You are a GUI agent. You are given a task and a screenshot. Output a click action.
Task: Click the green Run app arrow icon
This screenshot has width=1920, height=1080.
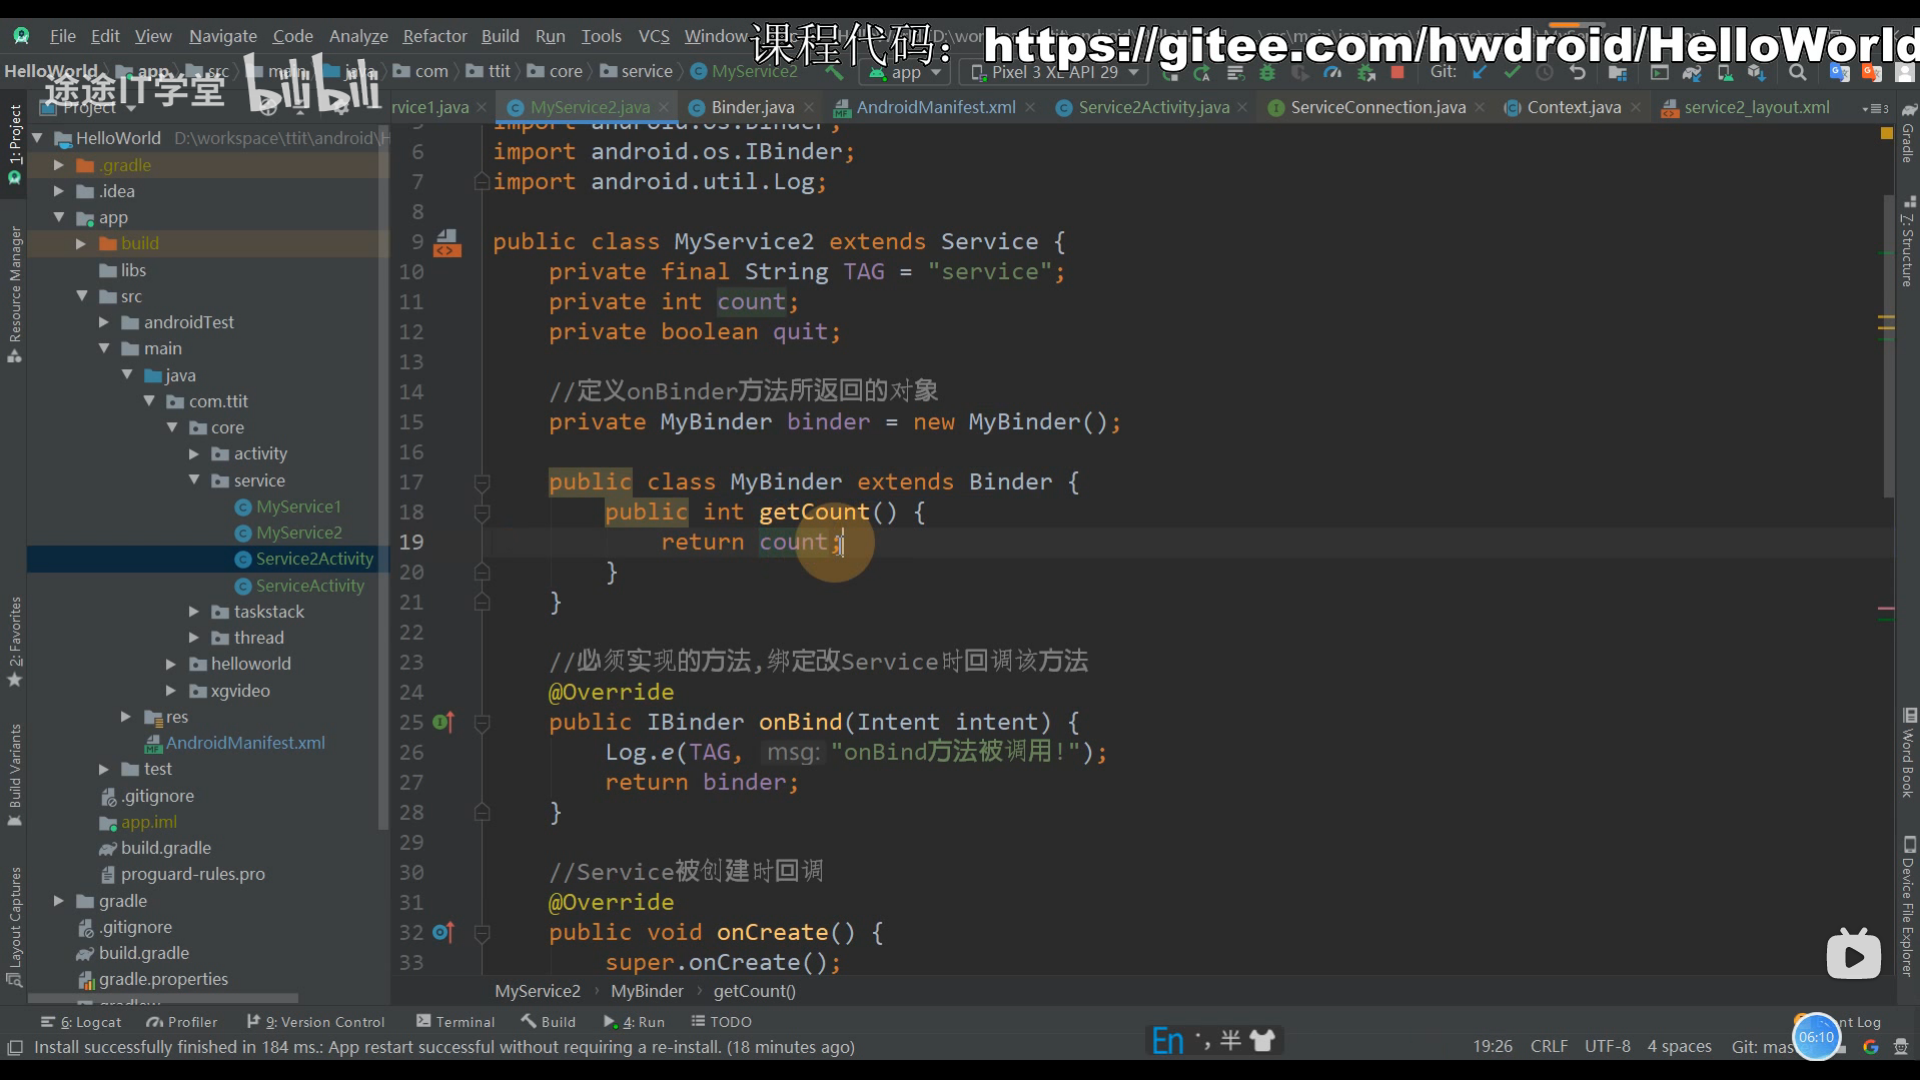(x=1171, y=72)
